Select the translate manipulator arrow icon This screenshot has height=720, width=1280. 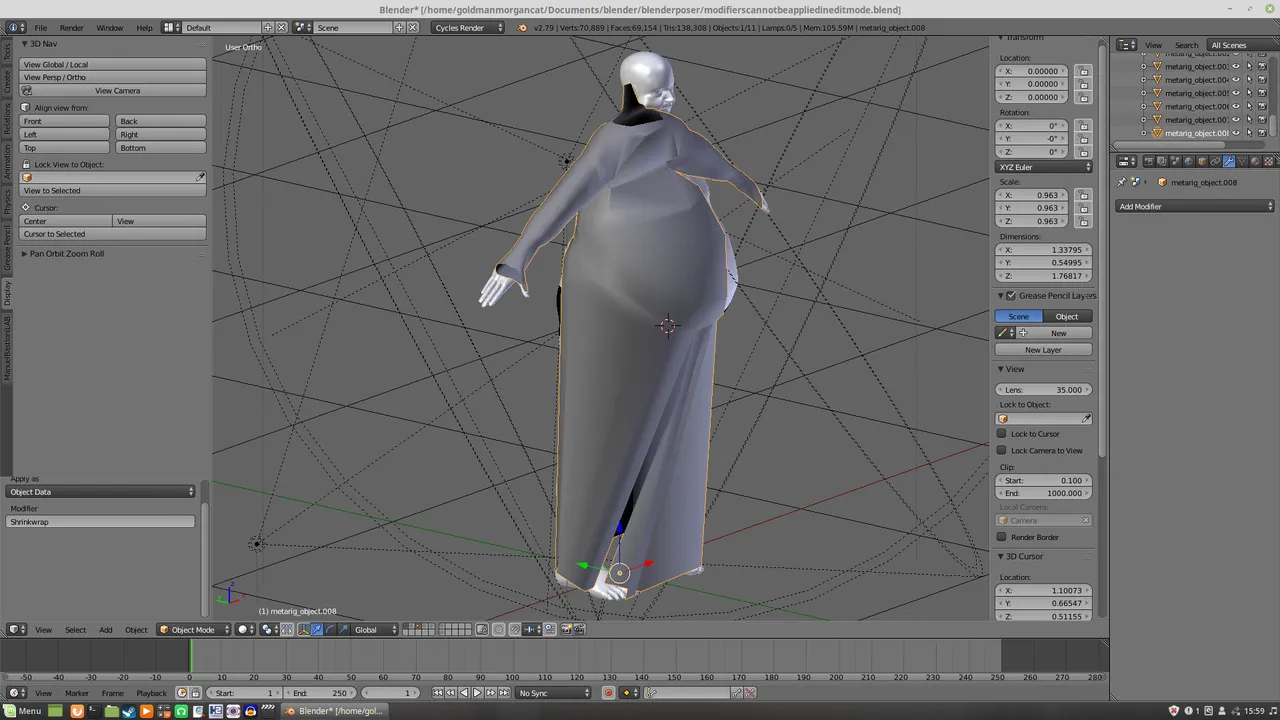click(x=317, y=629)
